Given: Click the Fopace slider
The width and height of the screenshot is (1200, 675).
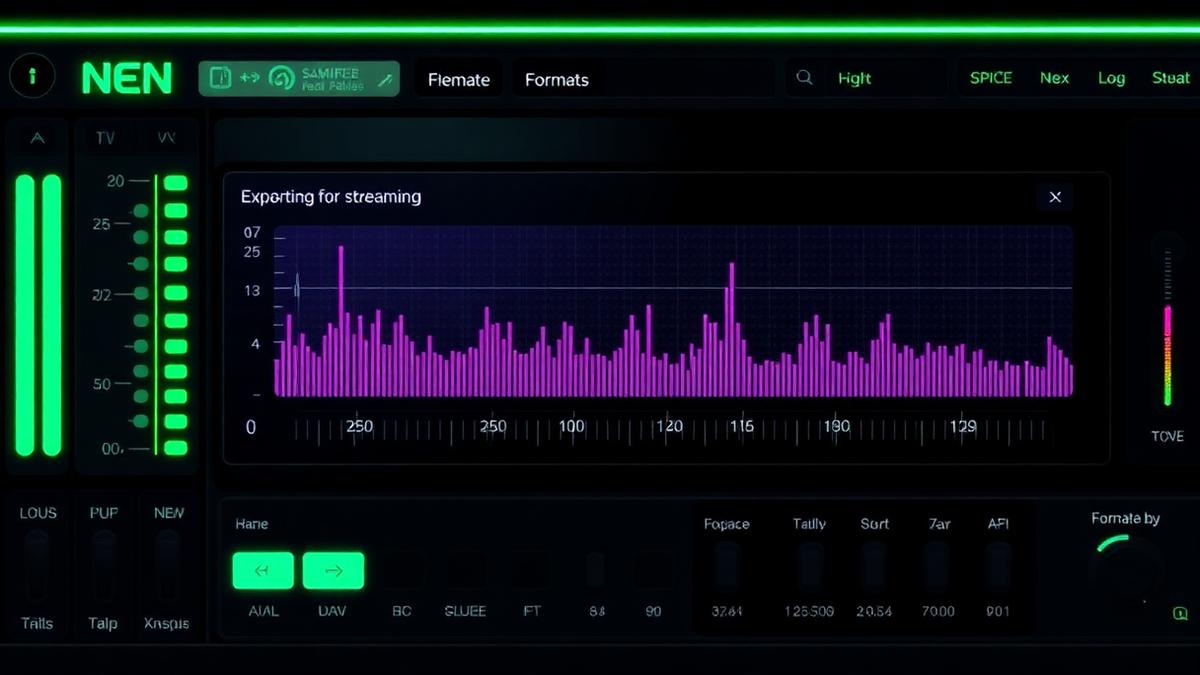Looking at the screenshot, I should coord(726,566).
